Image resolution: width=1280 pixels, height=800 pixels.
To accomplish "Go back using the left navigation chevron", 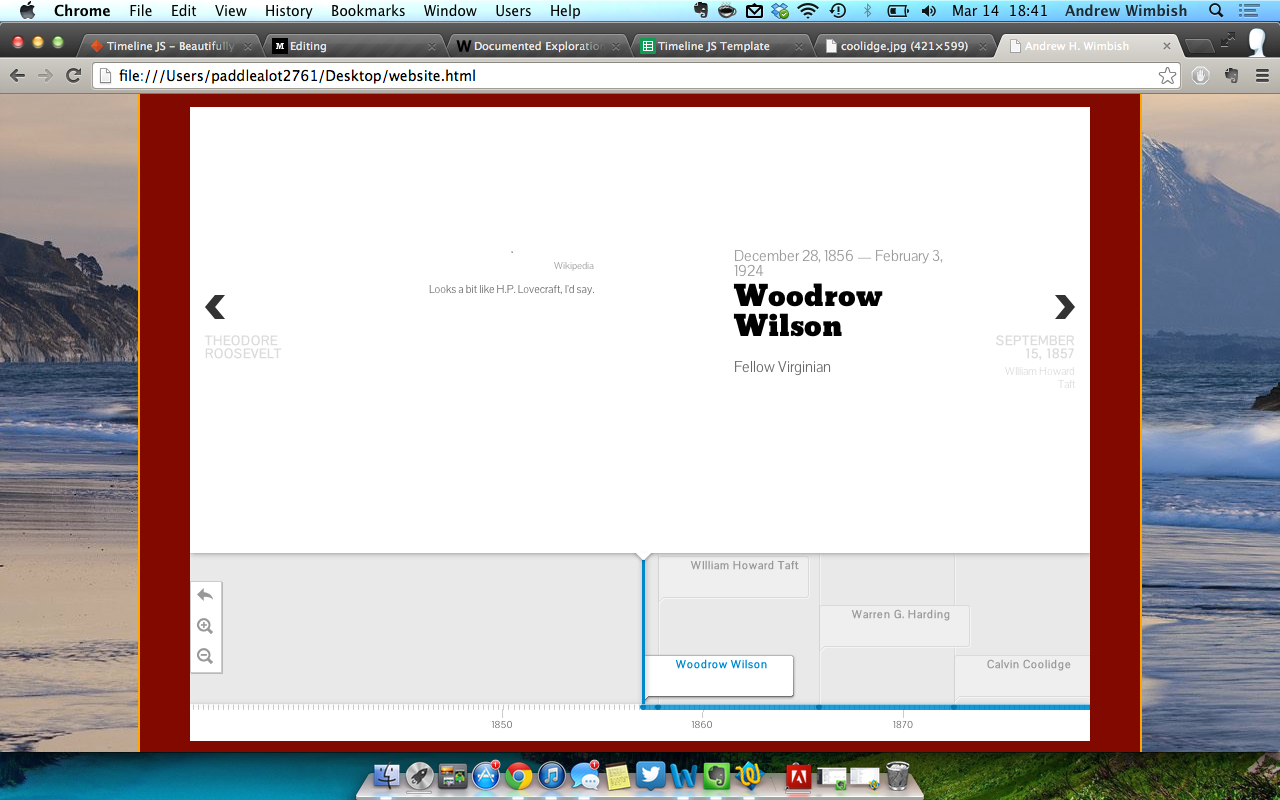I will coord(214,307).
